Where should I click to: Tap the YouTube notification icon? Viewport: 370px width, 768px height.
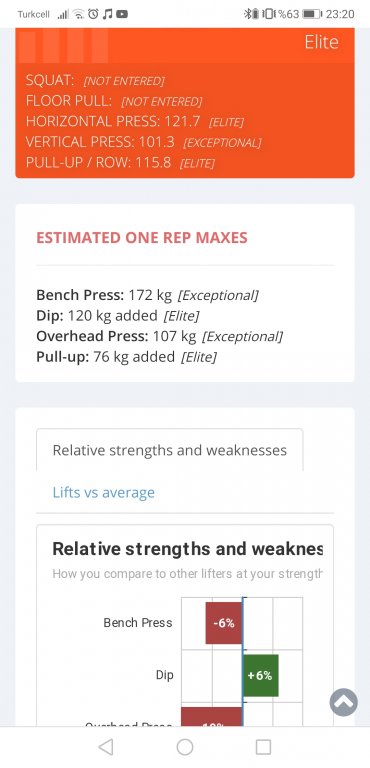(x=122, y=14)
